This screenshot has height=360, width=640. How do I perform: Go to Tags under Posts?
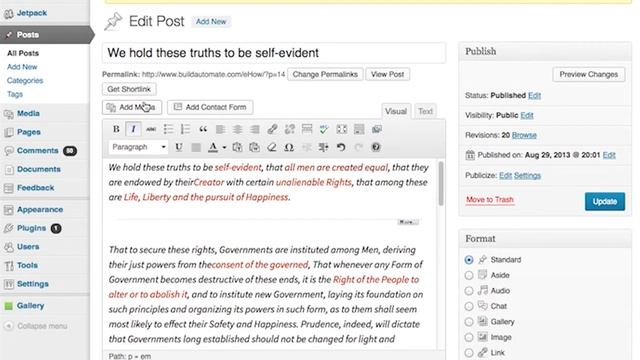[15, 94]
